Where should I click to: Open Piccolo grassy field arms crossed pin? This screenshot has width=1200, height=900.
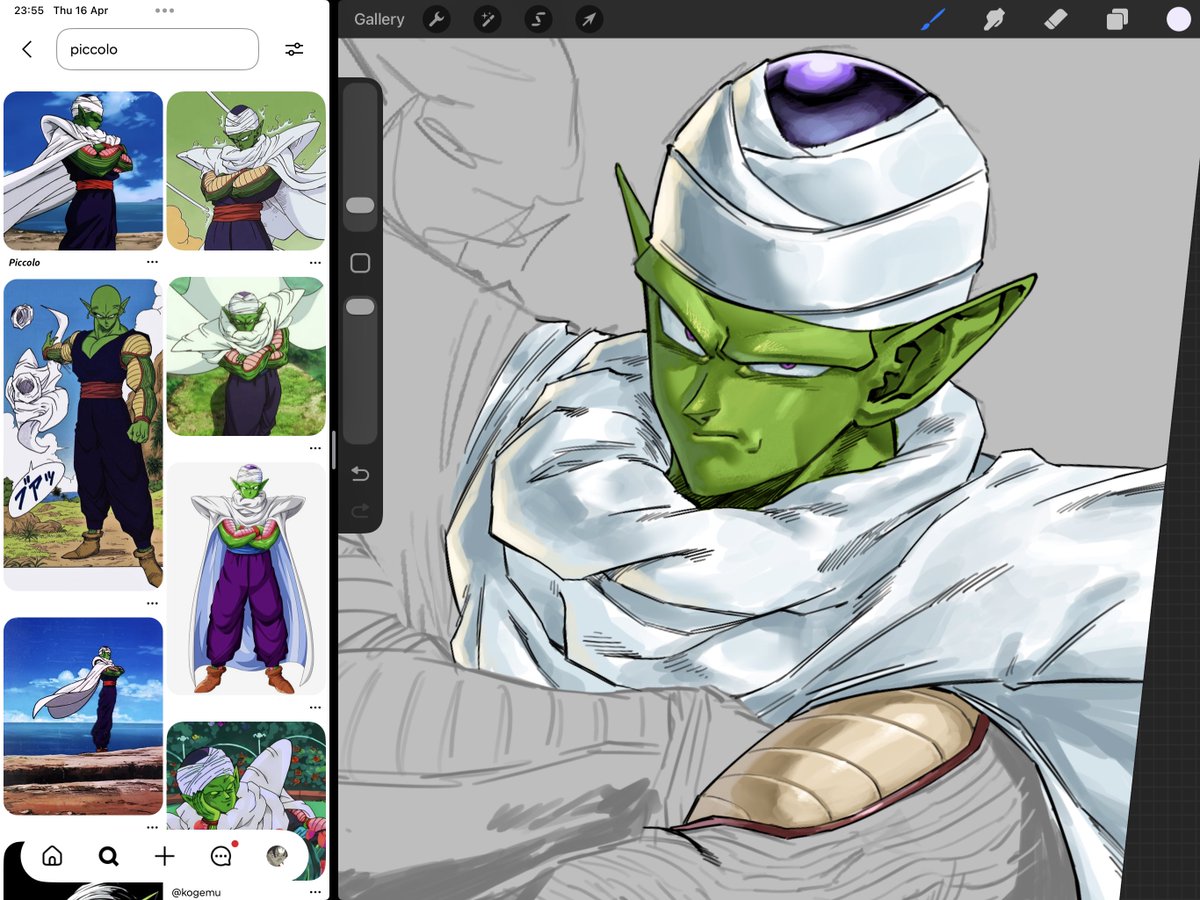246,357
